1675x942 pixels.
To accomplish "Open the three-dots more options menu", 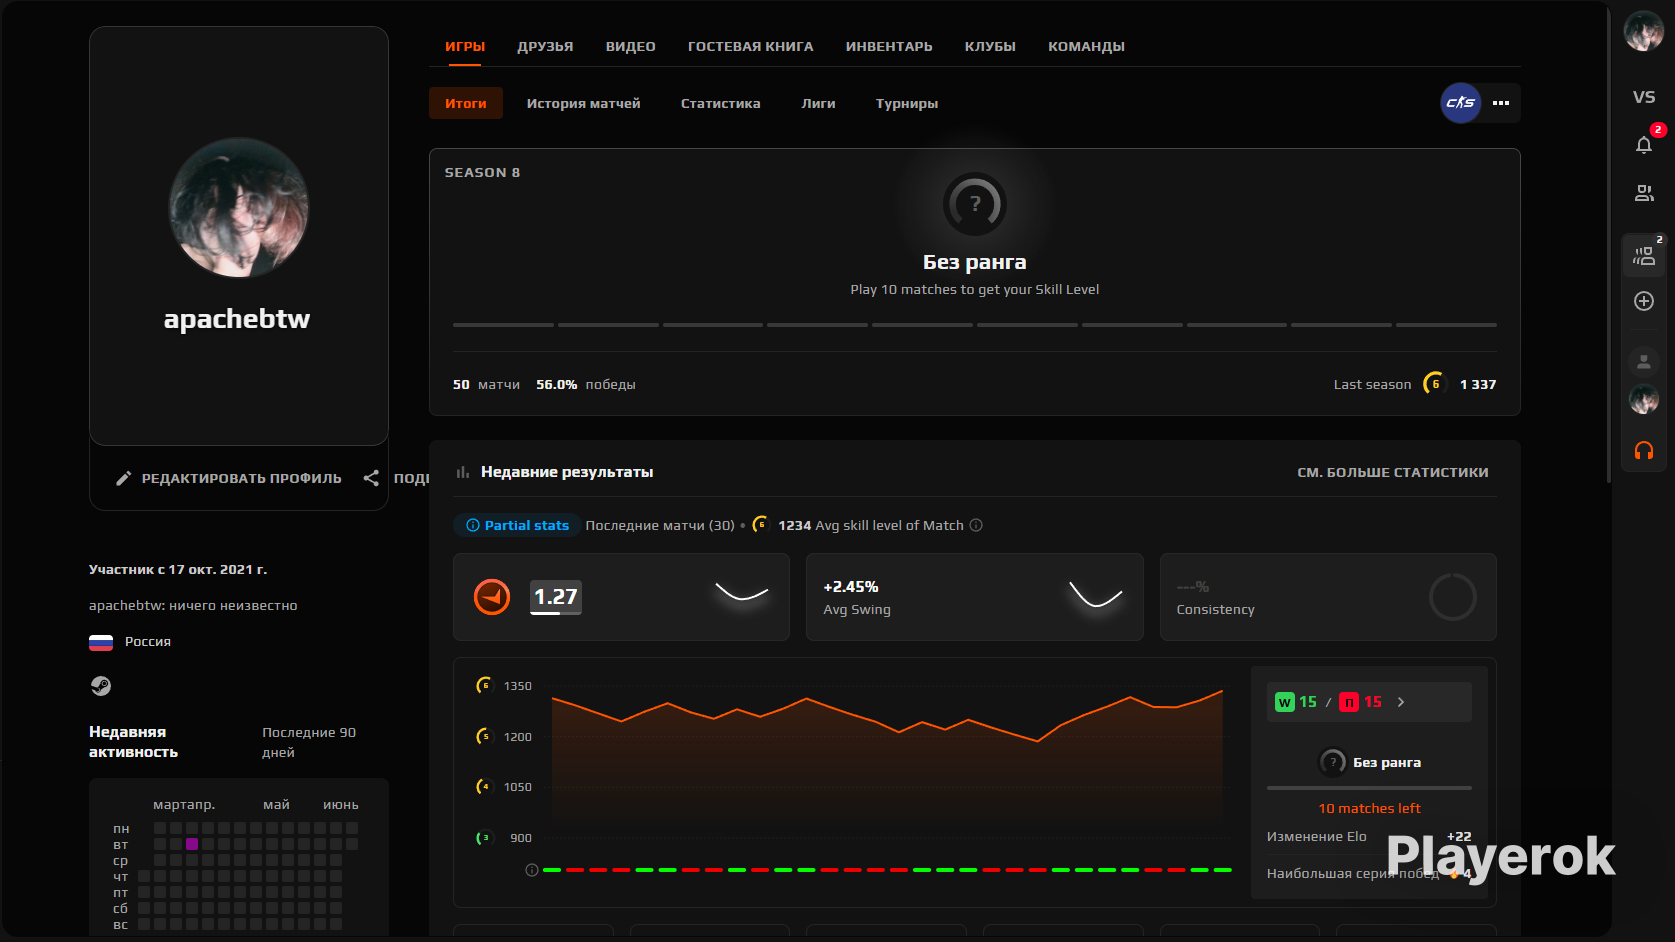I will coord(1501,103).
